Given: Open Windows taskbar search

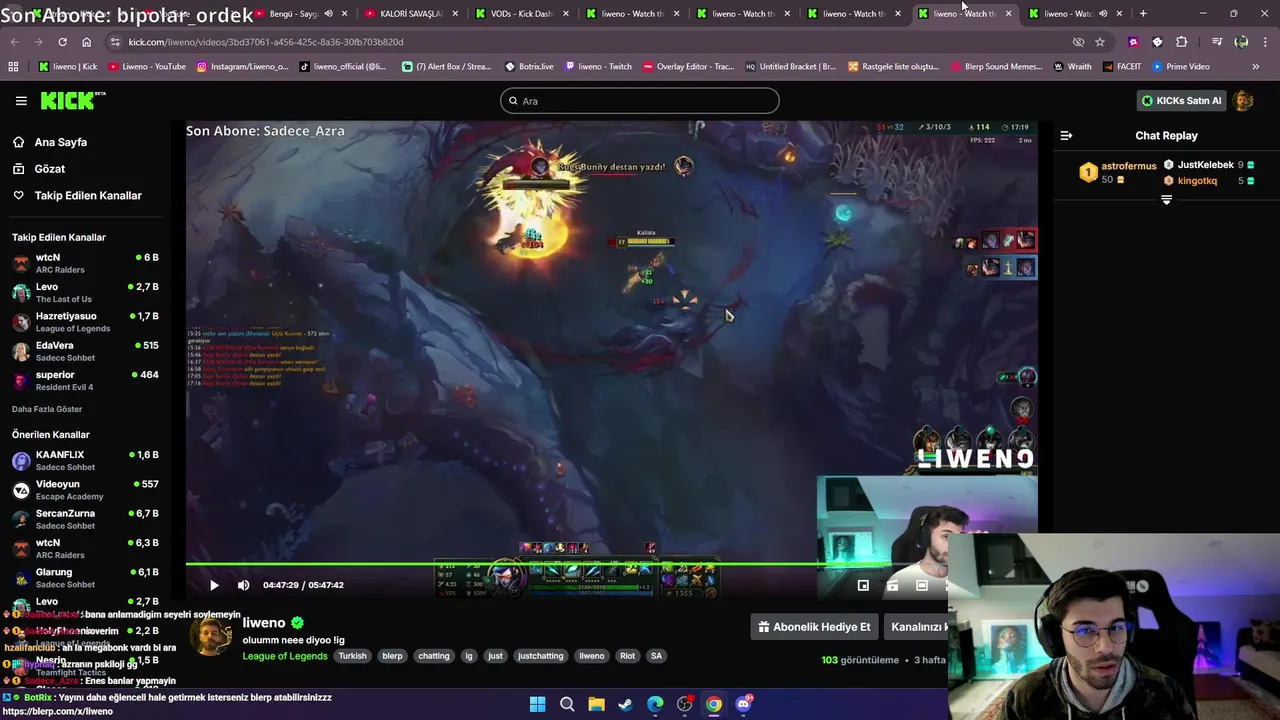Looking at the screenshot, I should 567,704.
